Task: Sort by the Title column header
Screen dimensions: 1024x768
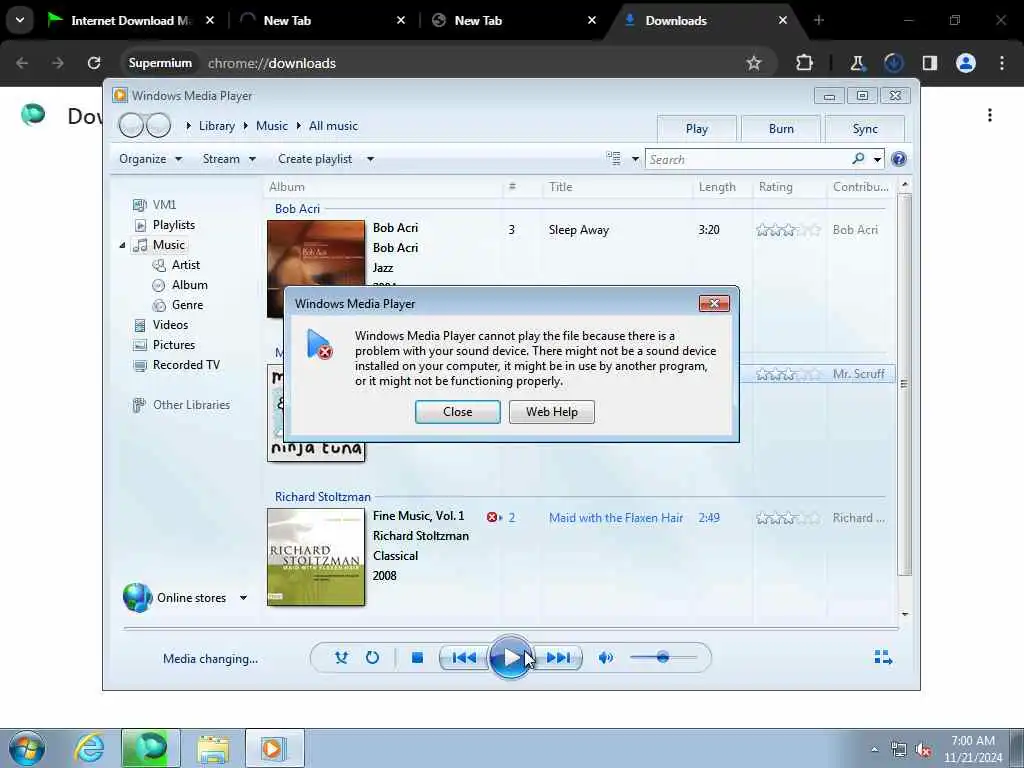Action: (x=560, y=187)
